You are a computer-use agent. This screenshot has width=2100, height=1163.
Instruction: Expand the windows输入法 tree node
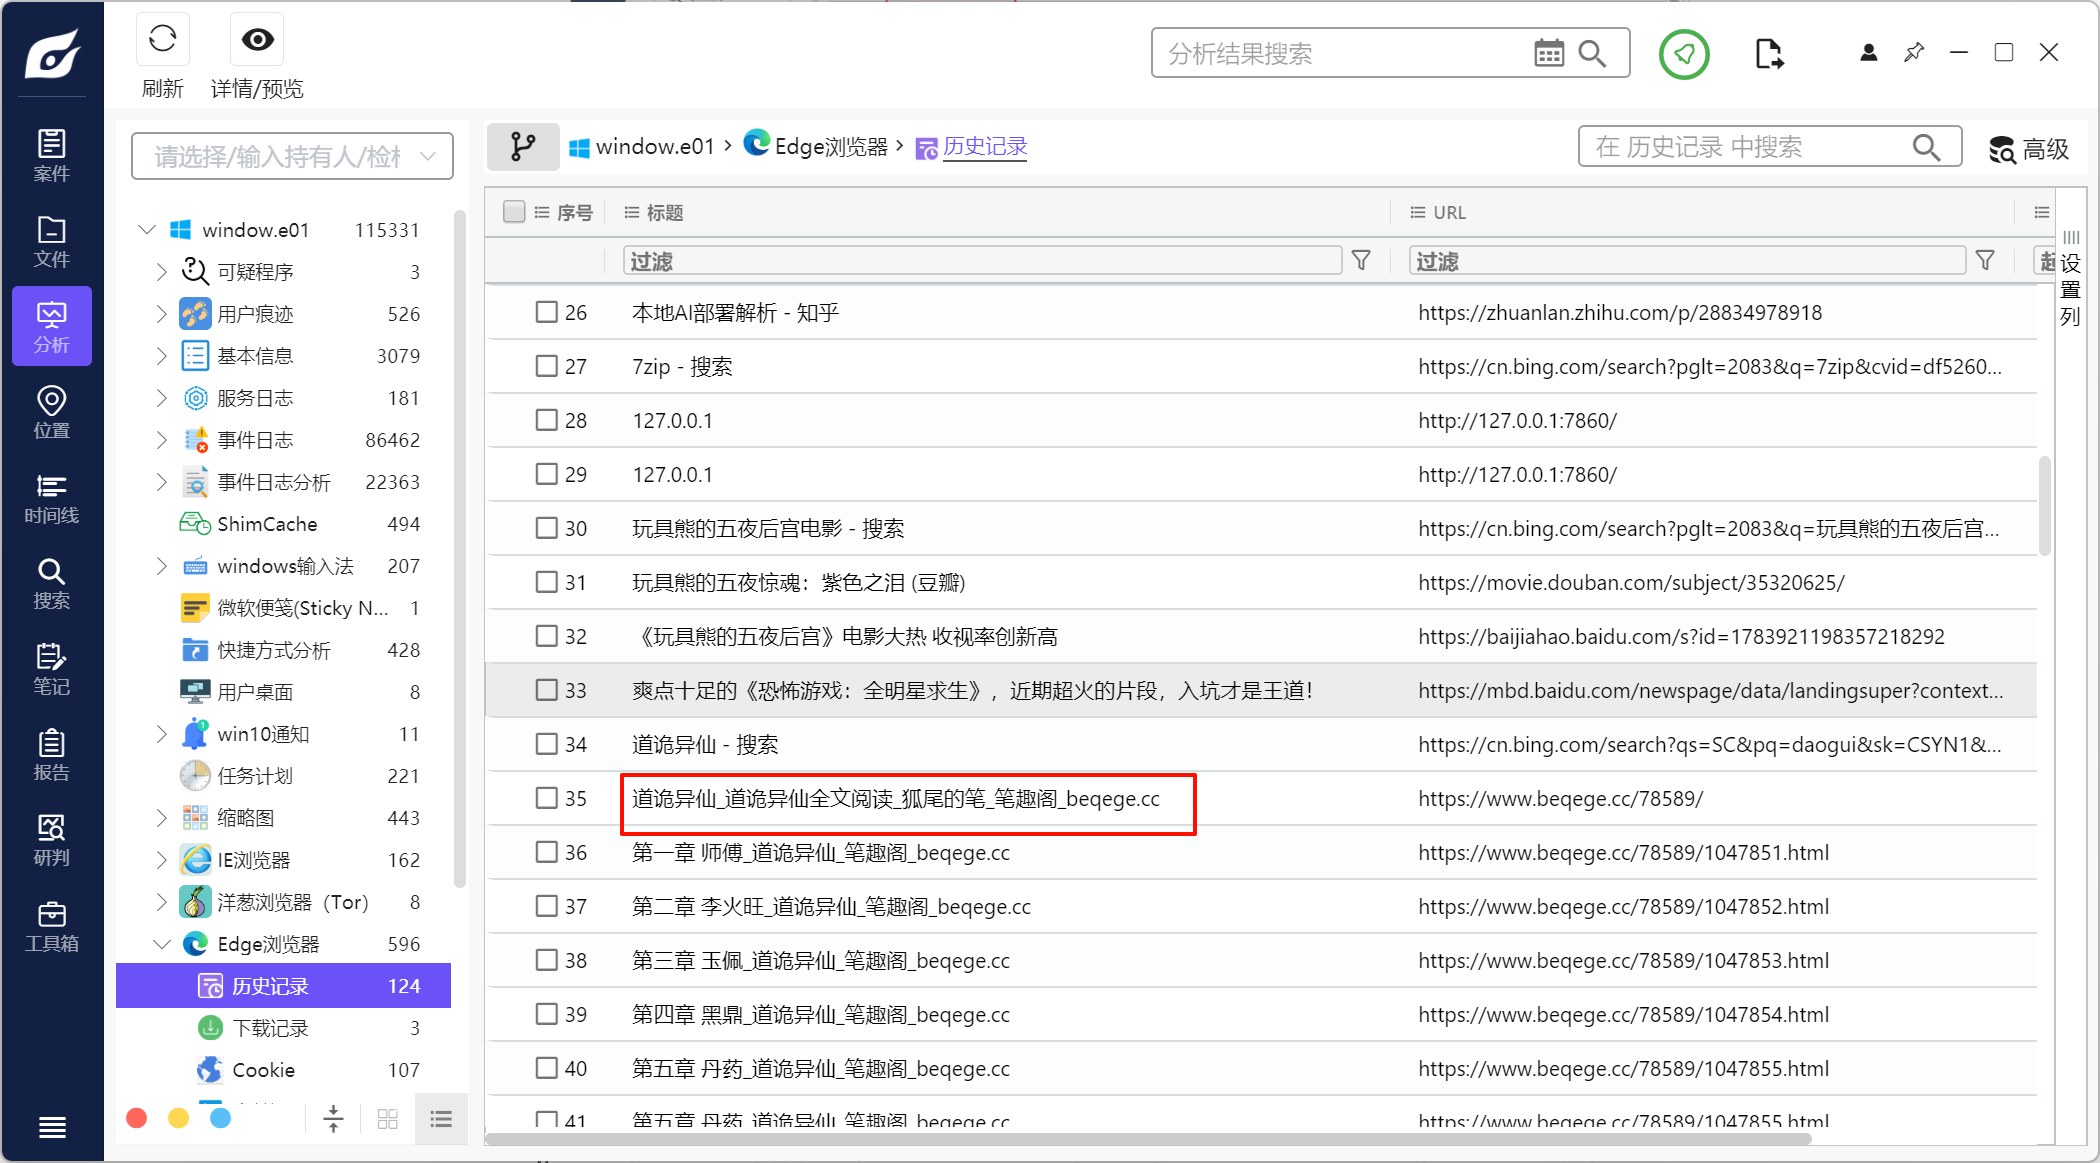[x=162, y=566]
